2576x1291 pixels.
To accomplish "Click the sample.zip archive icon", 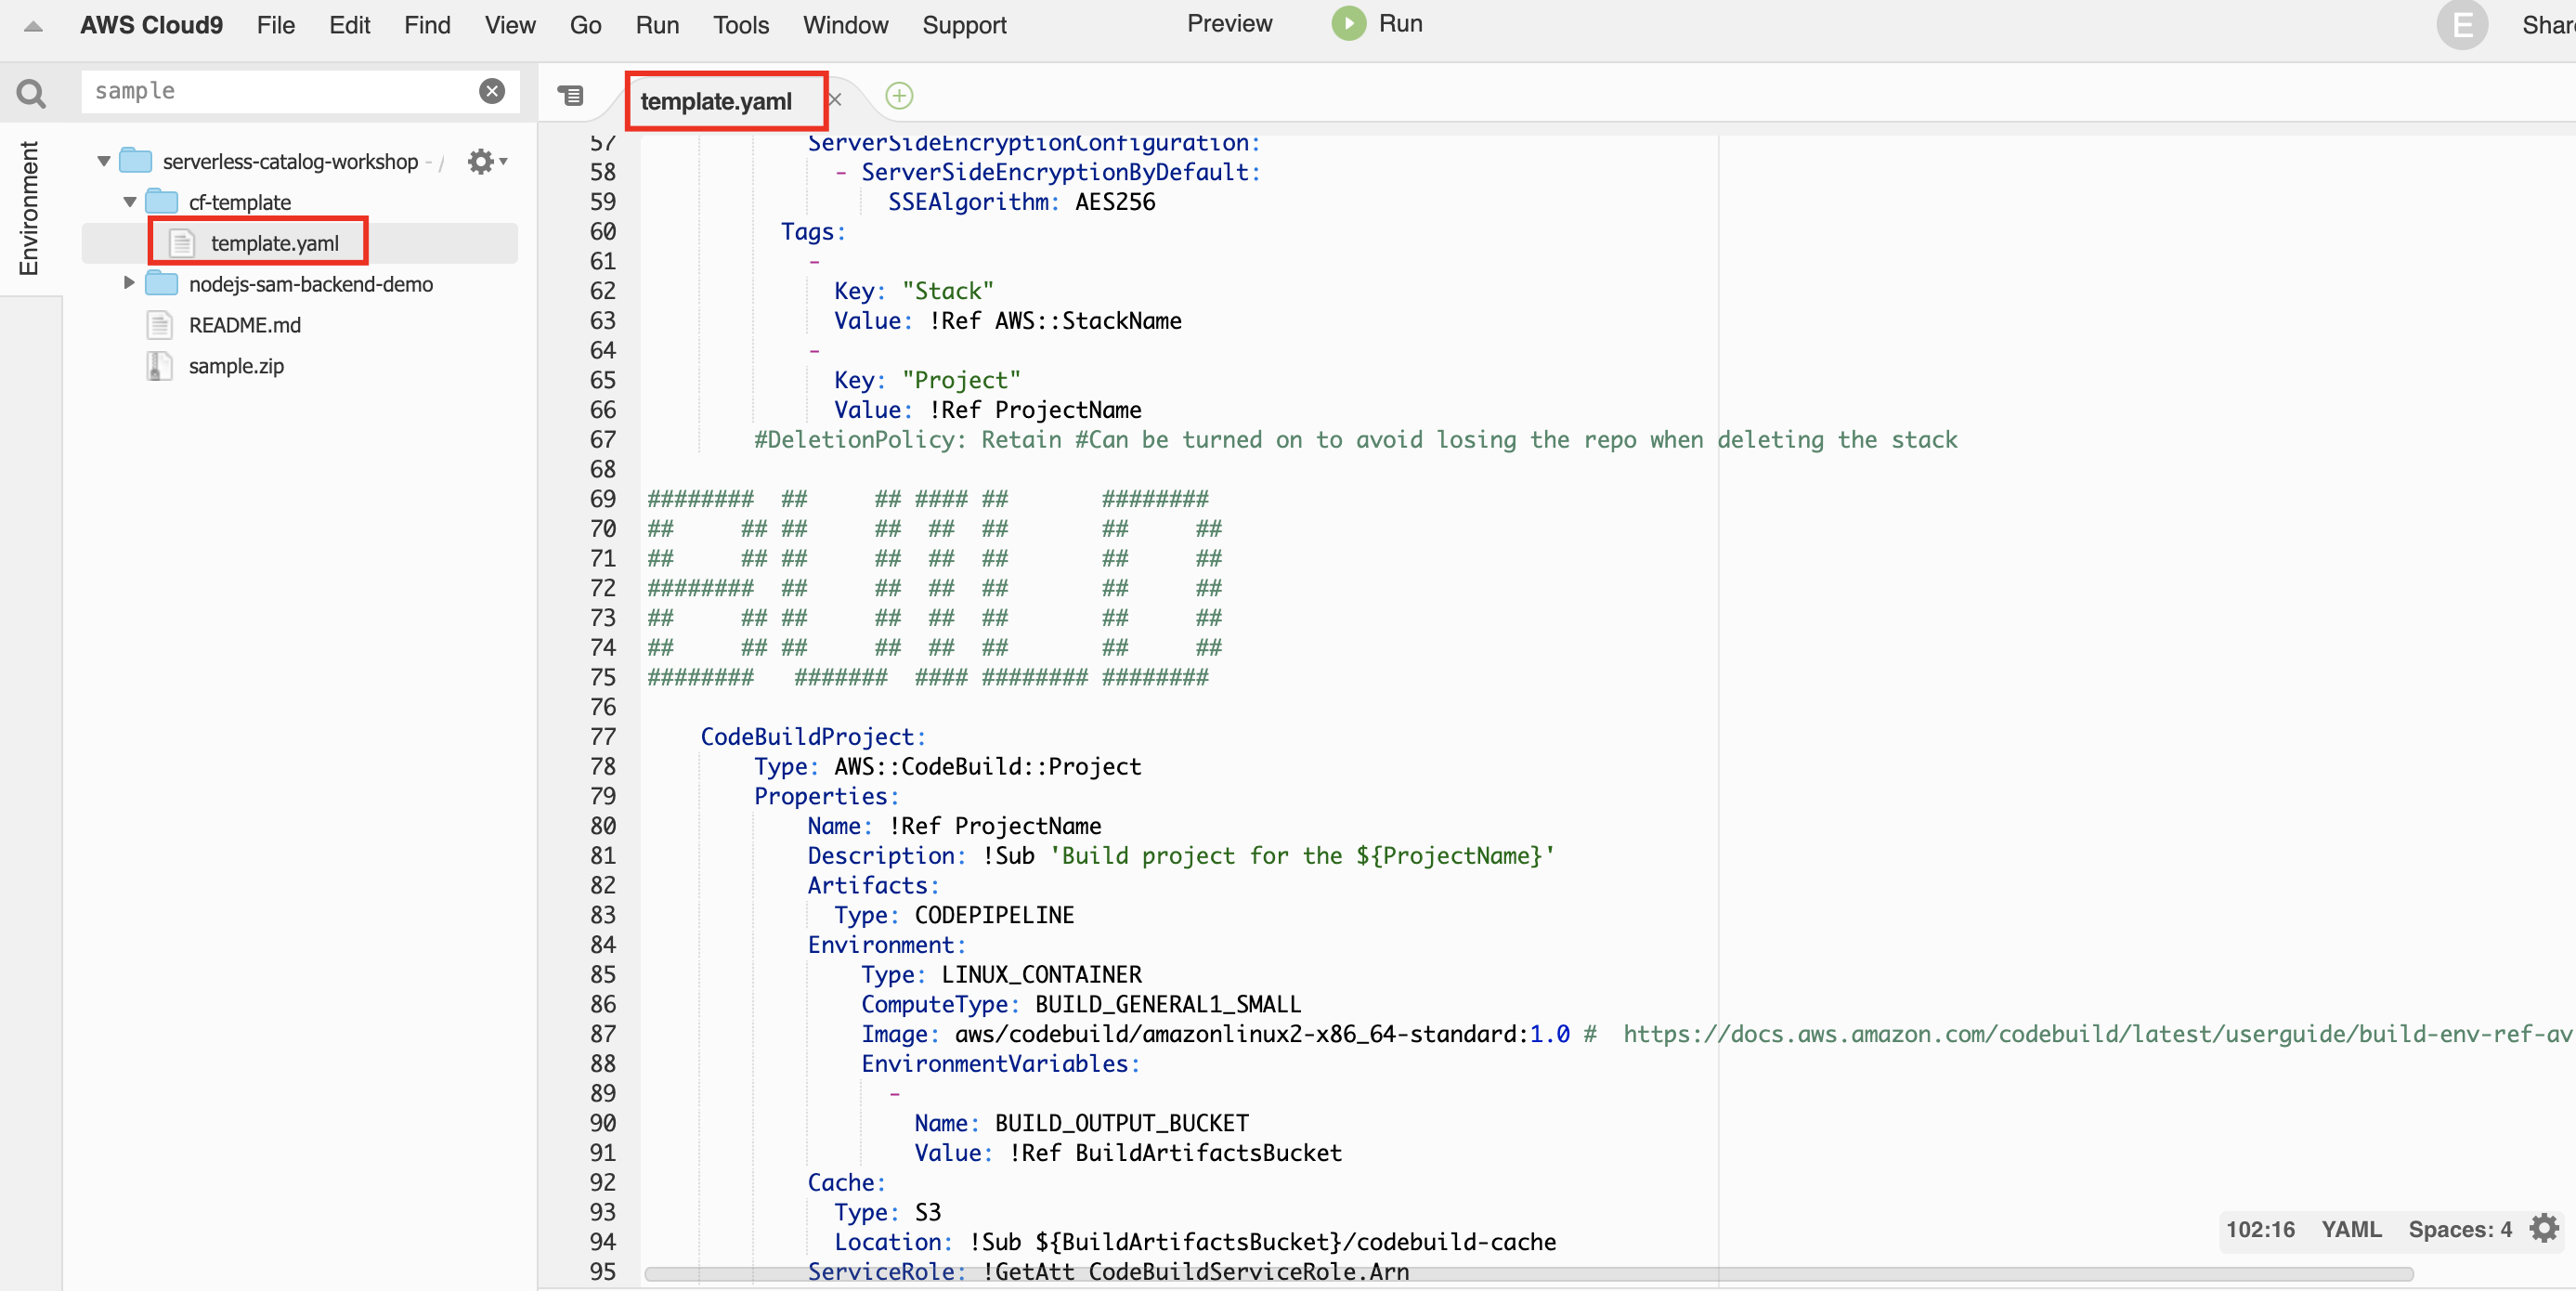I will coord(159,365).
